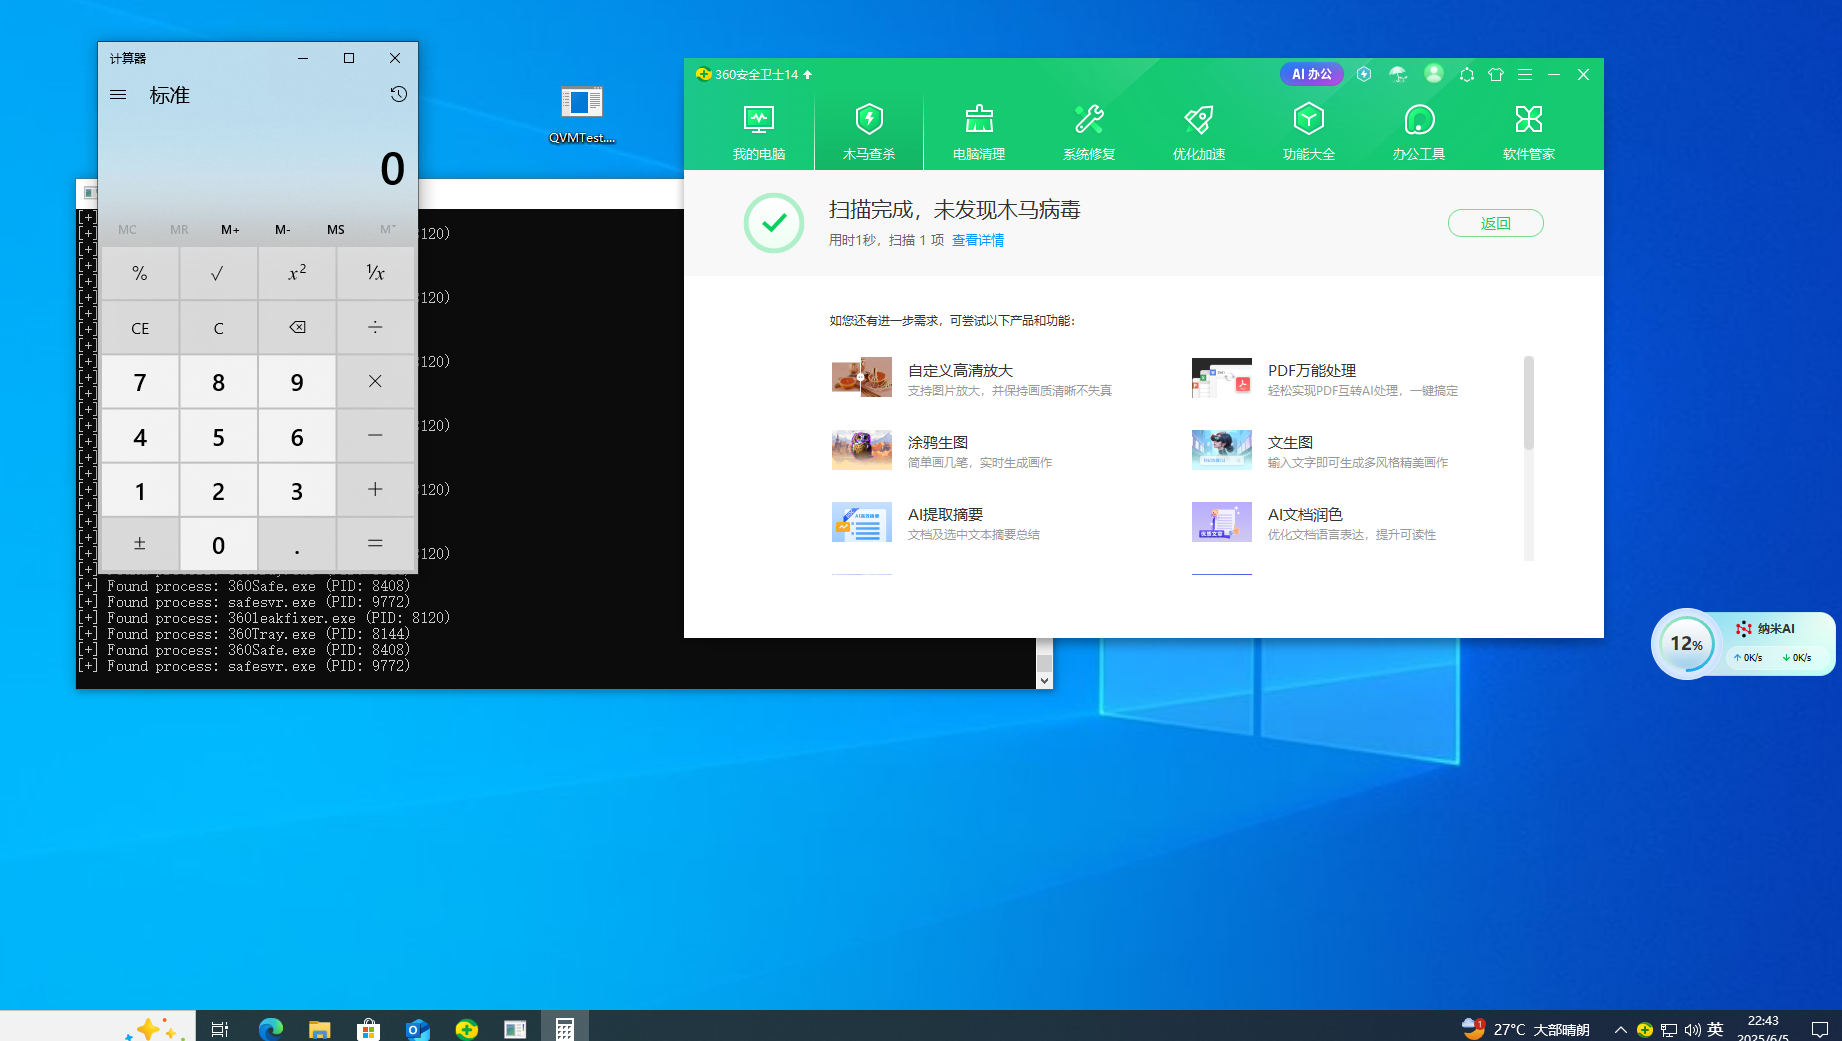
Task: Open the 办公工具 tab in 360 Safe
Action: [x=1419, y=133]
